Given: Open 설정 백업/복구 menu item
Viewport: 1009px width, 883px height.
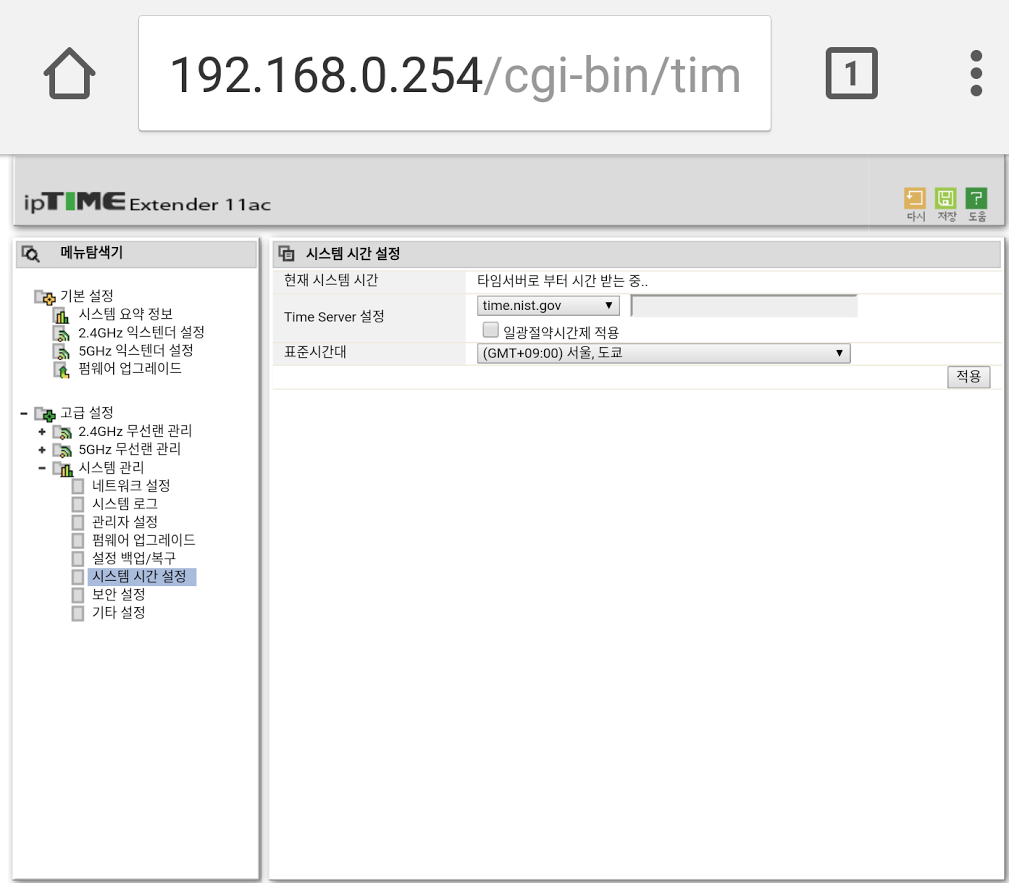Looking at the screenshot, I should [x=134, y=558].
